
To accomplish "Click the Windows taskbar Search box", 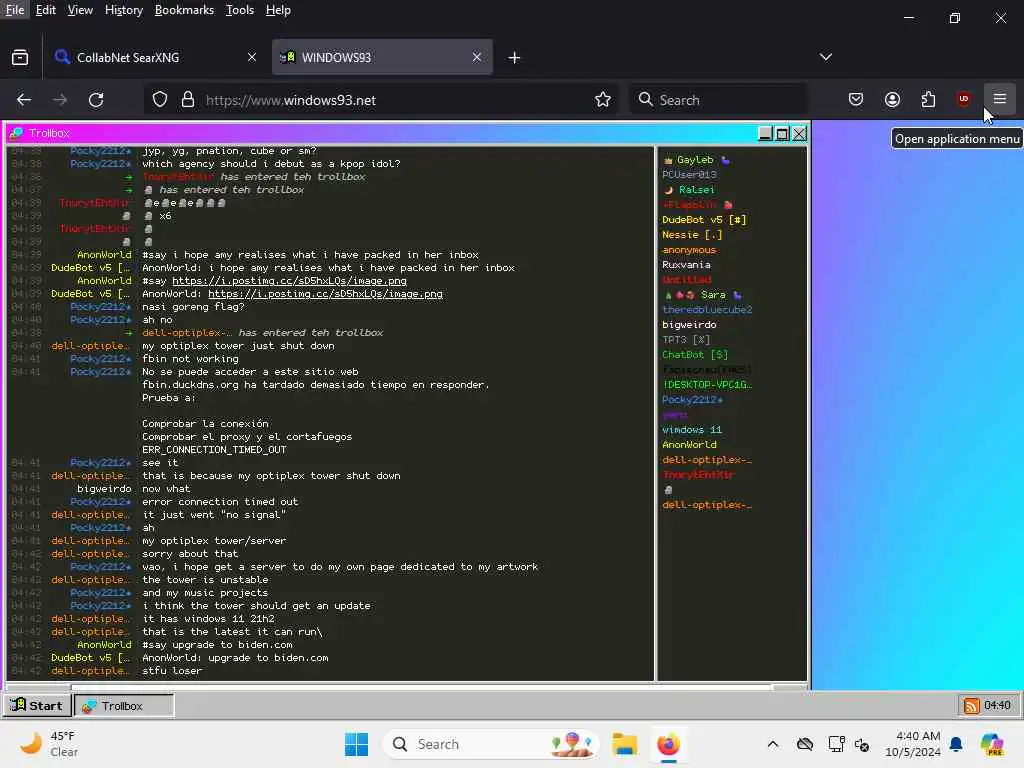I will [x=491, y=744].
